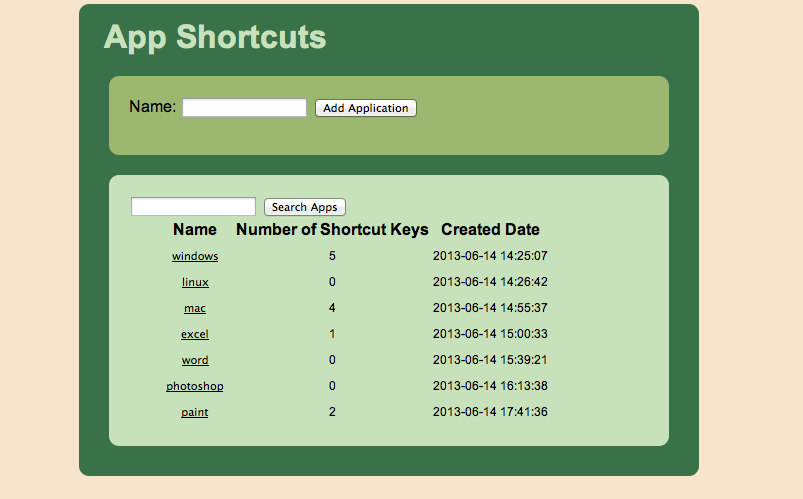
Task: Click the Add Application button
Action: pos(366,108)
